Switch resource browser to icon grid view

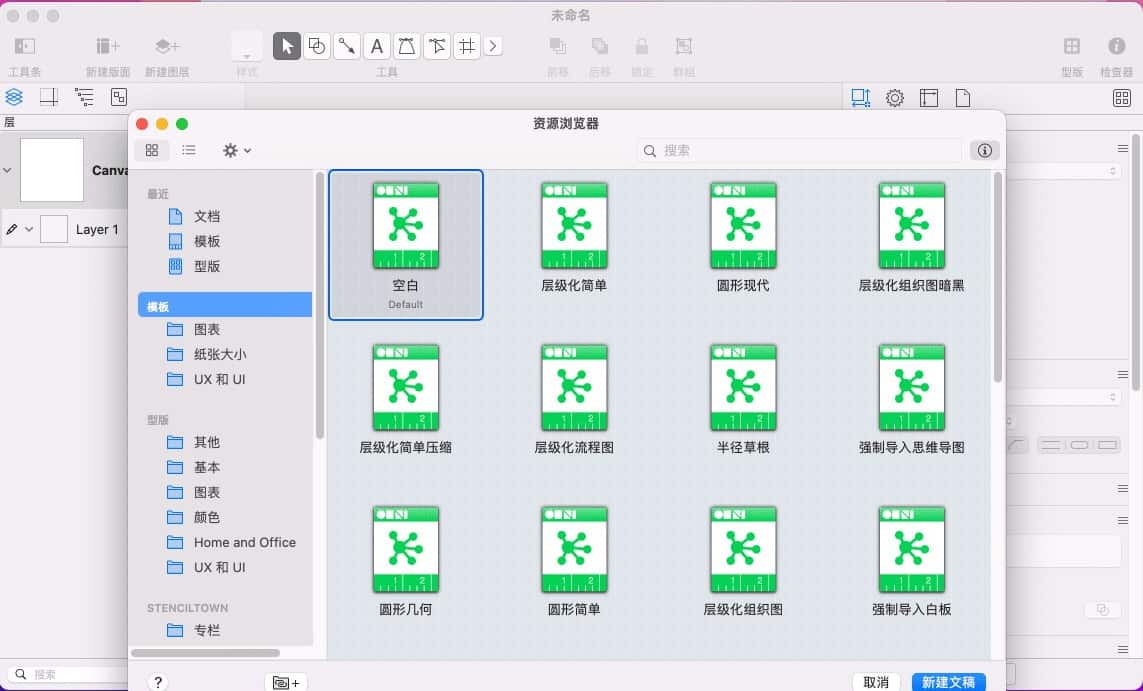pyautogui.click(x=152, y=150)
